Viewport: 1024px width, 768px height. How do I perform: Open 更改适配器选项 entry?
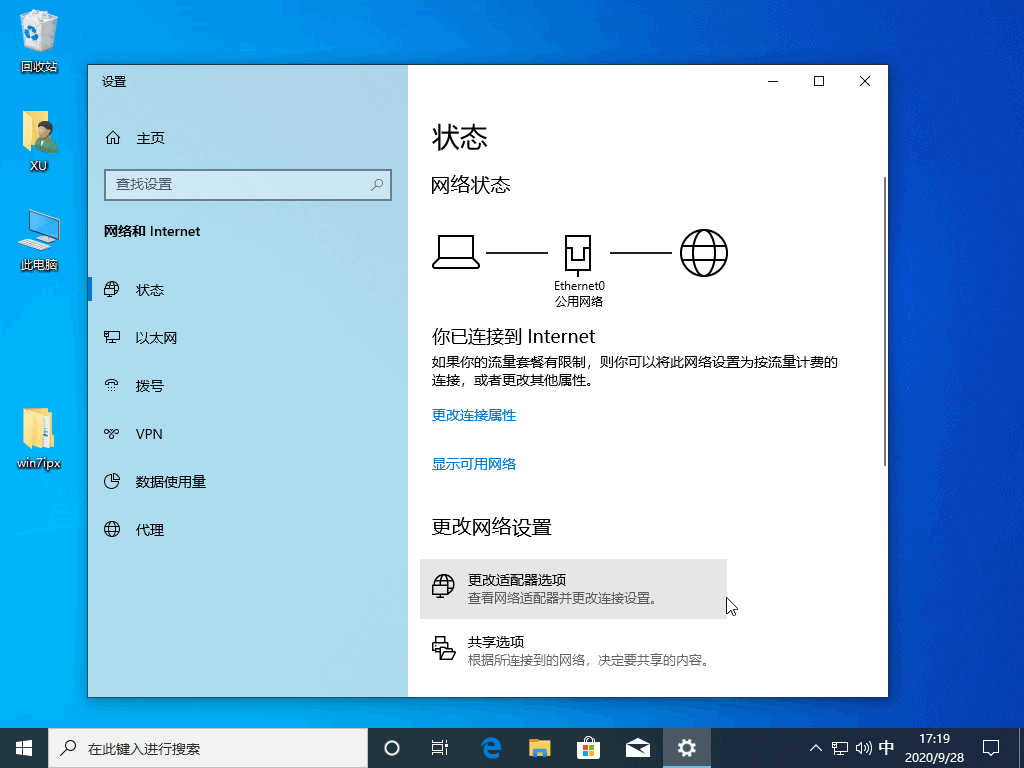click(x=573, y=588)
